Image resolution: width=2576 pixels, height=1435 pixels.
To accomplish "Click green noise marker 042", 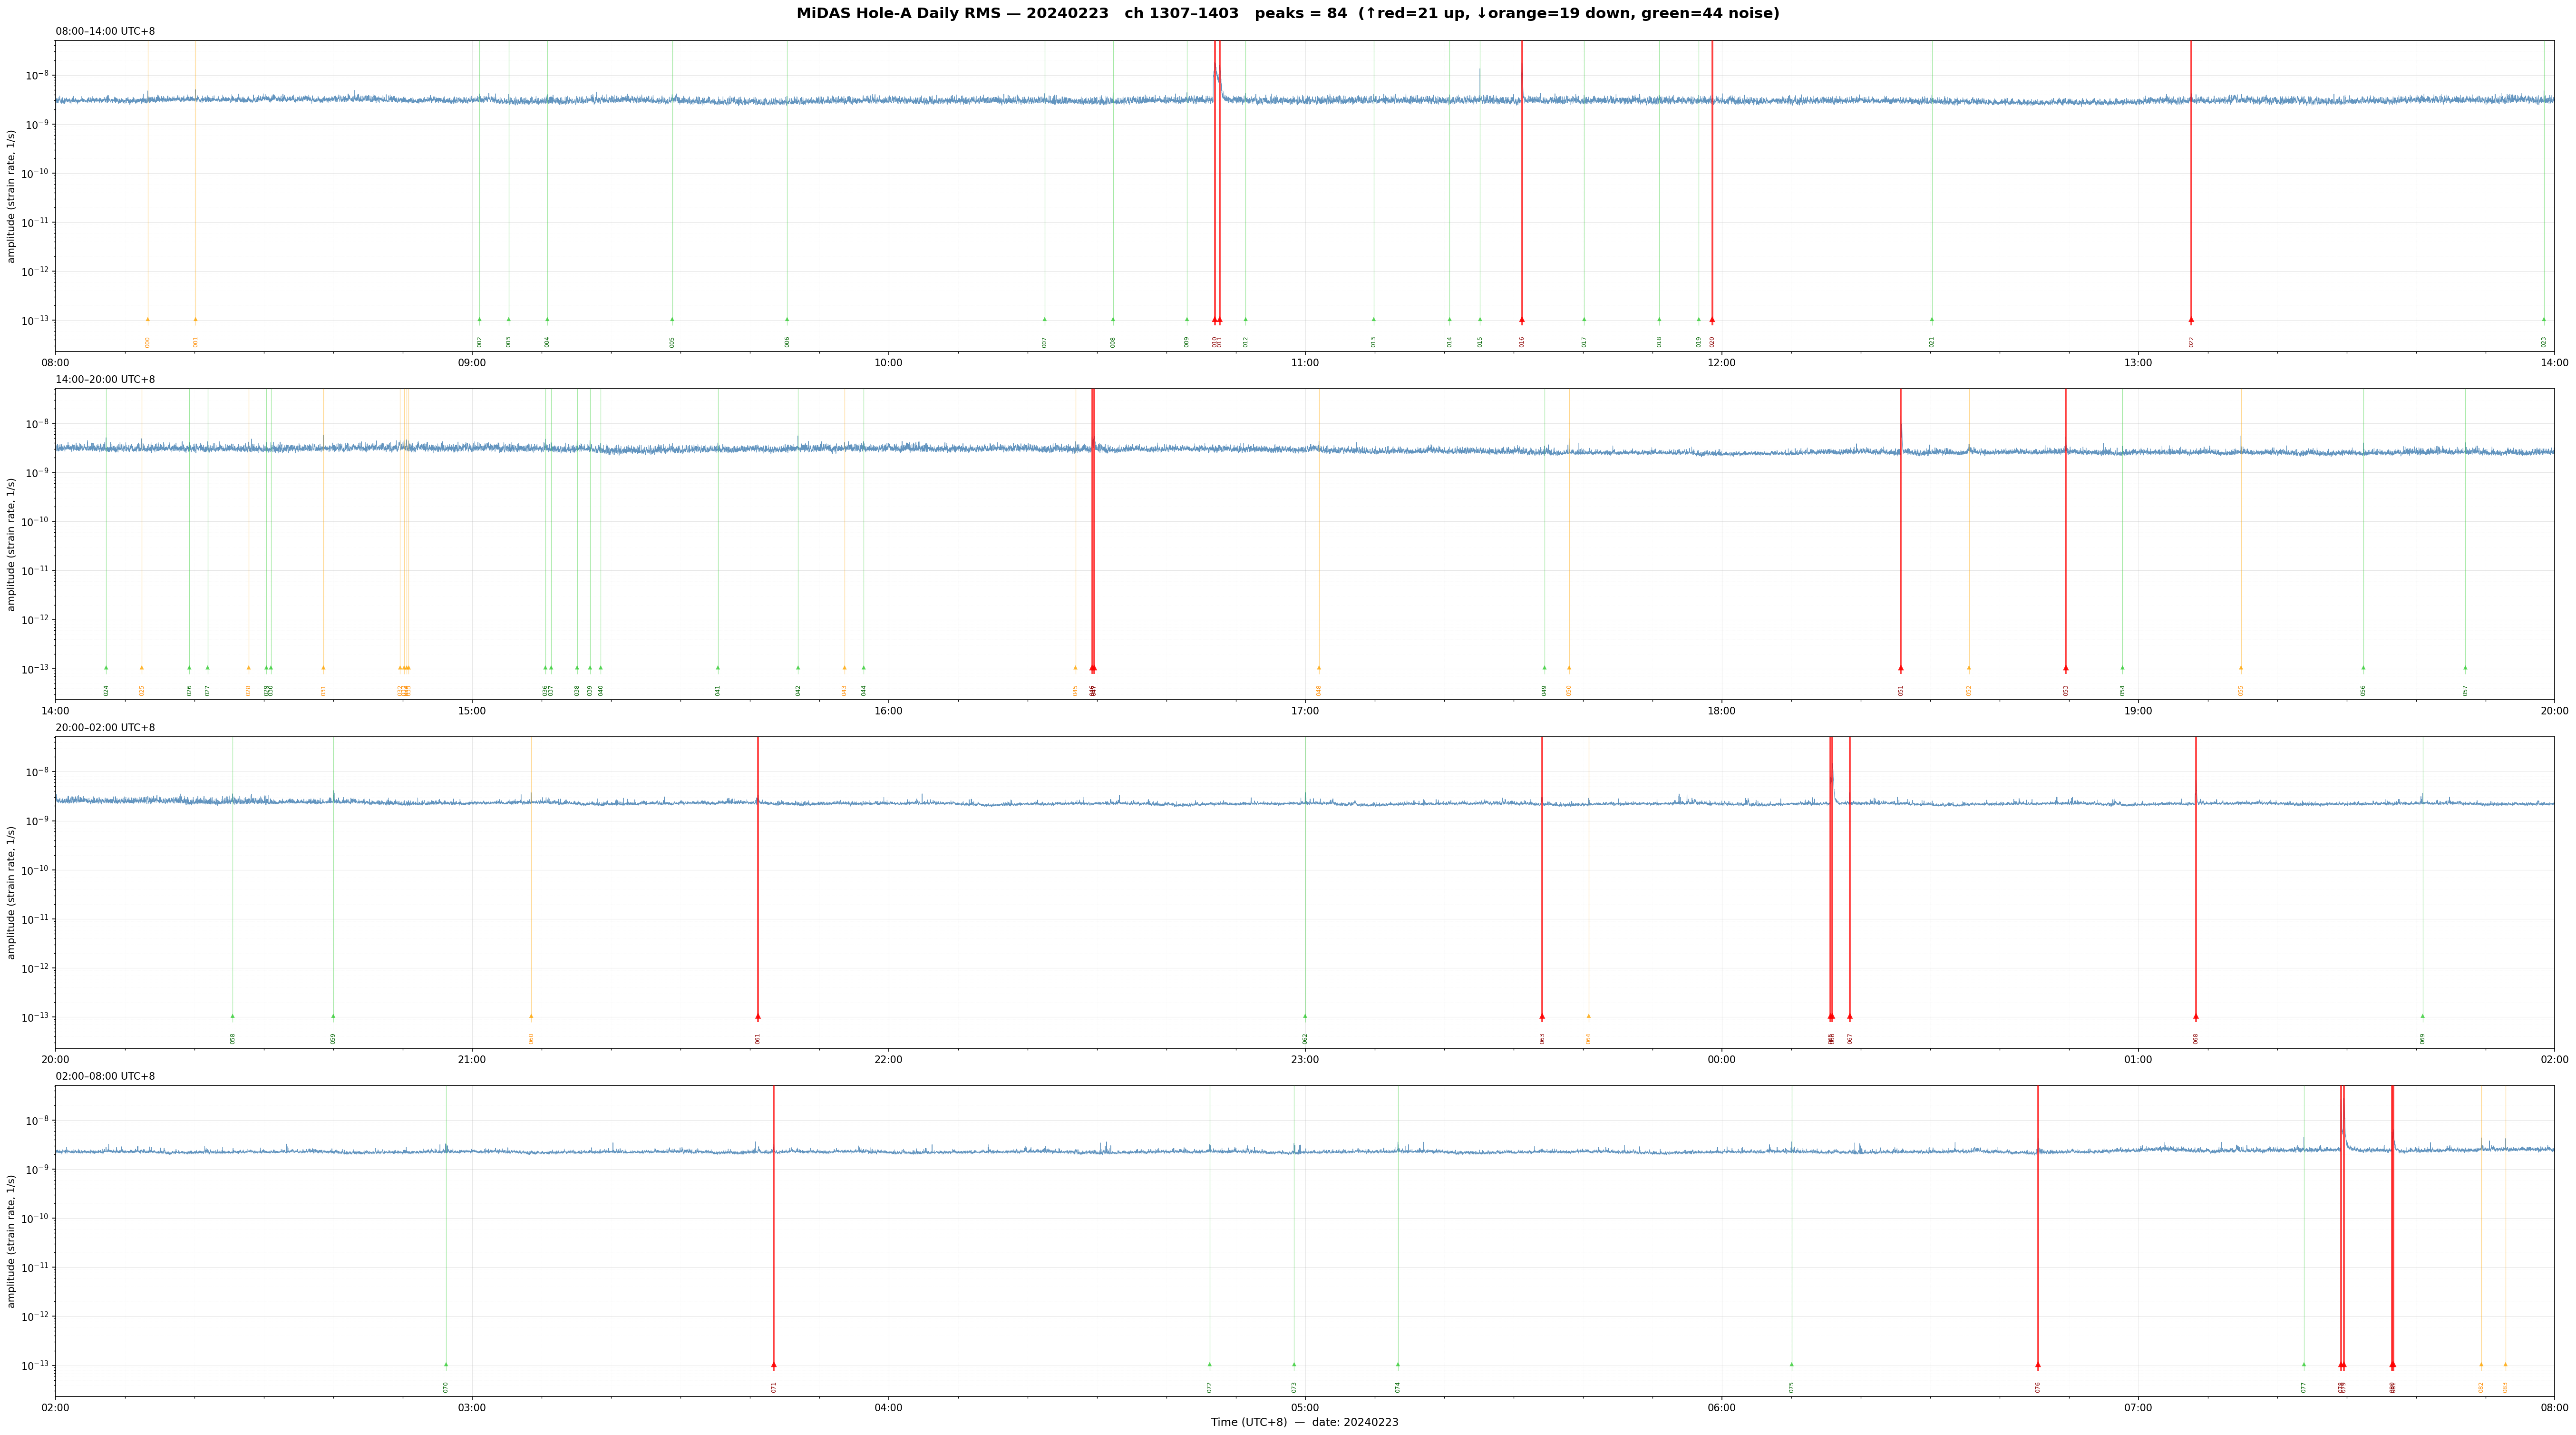I will click(798, 668).
